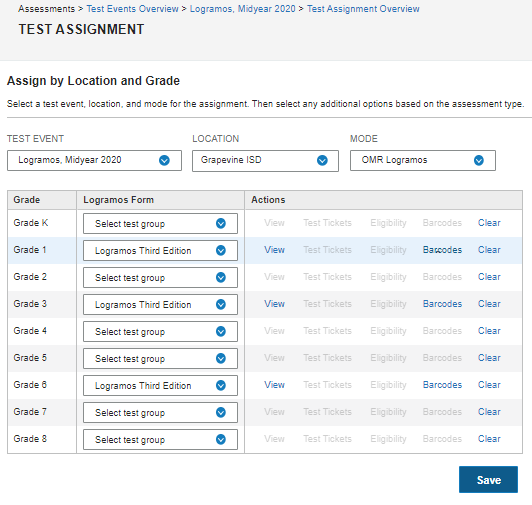Click the Save button
The image size is (532, 505).
(x=488, y=480)
